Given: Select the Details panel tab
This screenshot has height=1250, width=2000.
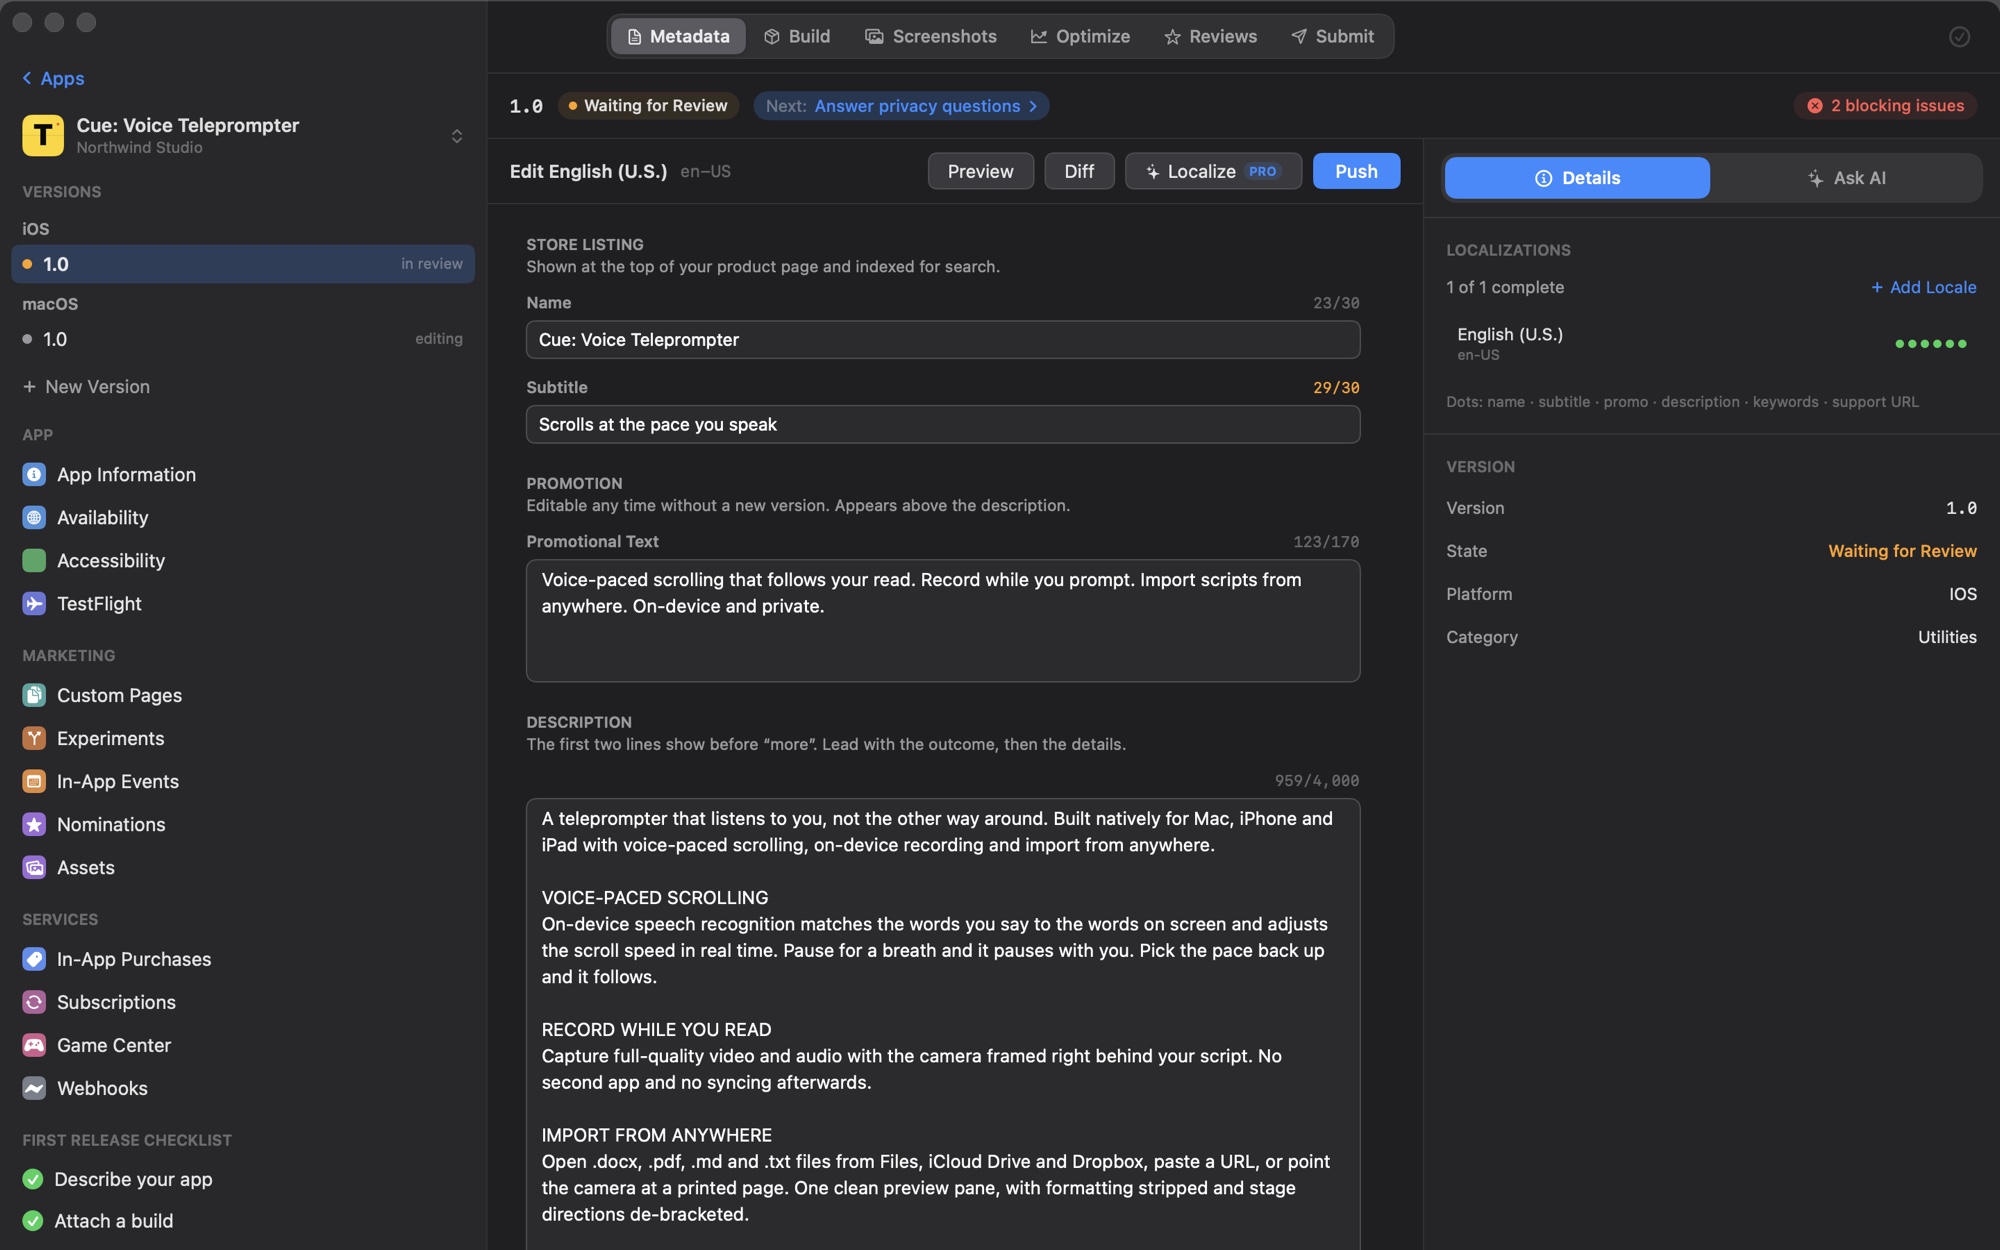Looking at the screenshot, I should point(1577,178).
